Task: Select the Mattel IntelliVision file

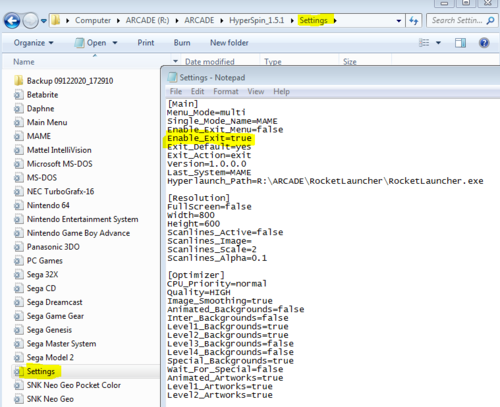Action: coord(53,150)
